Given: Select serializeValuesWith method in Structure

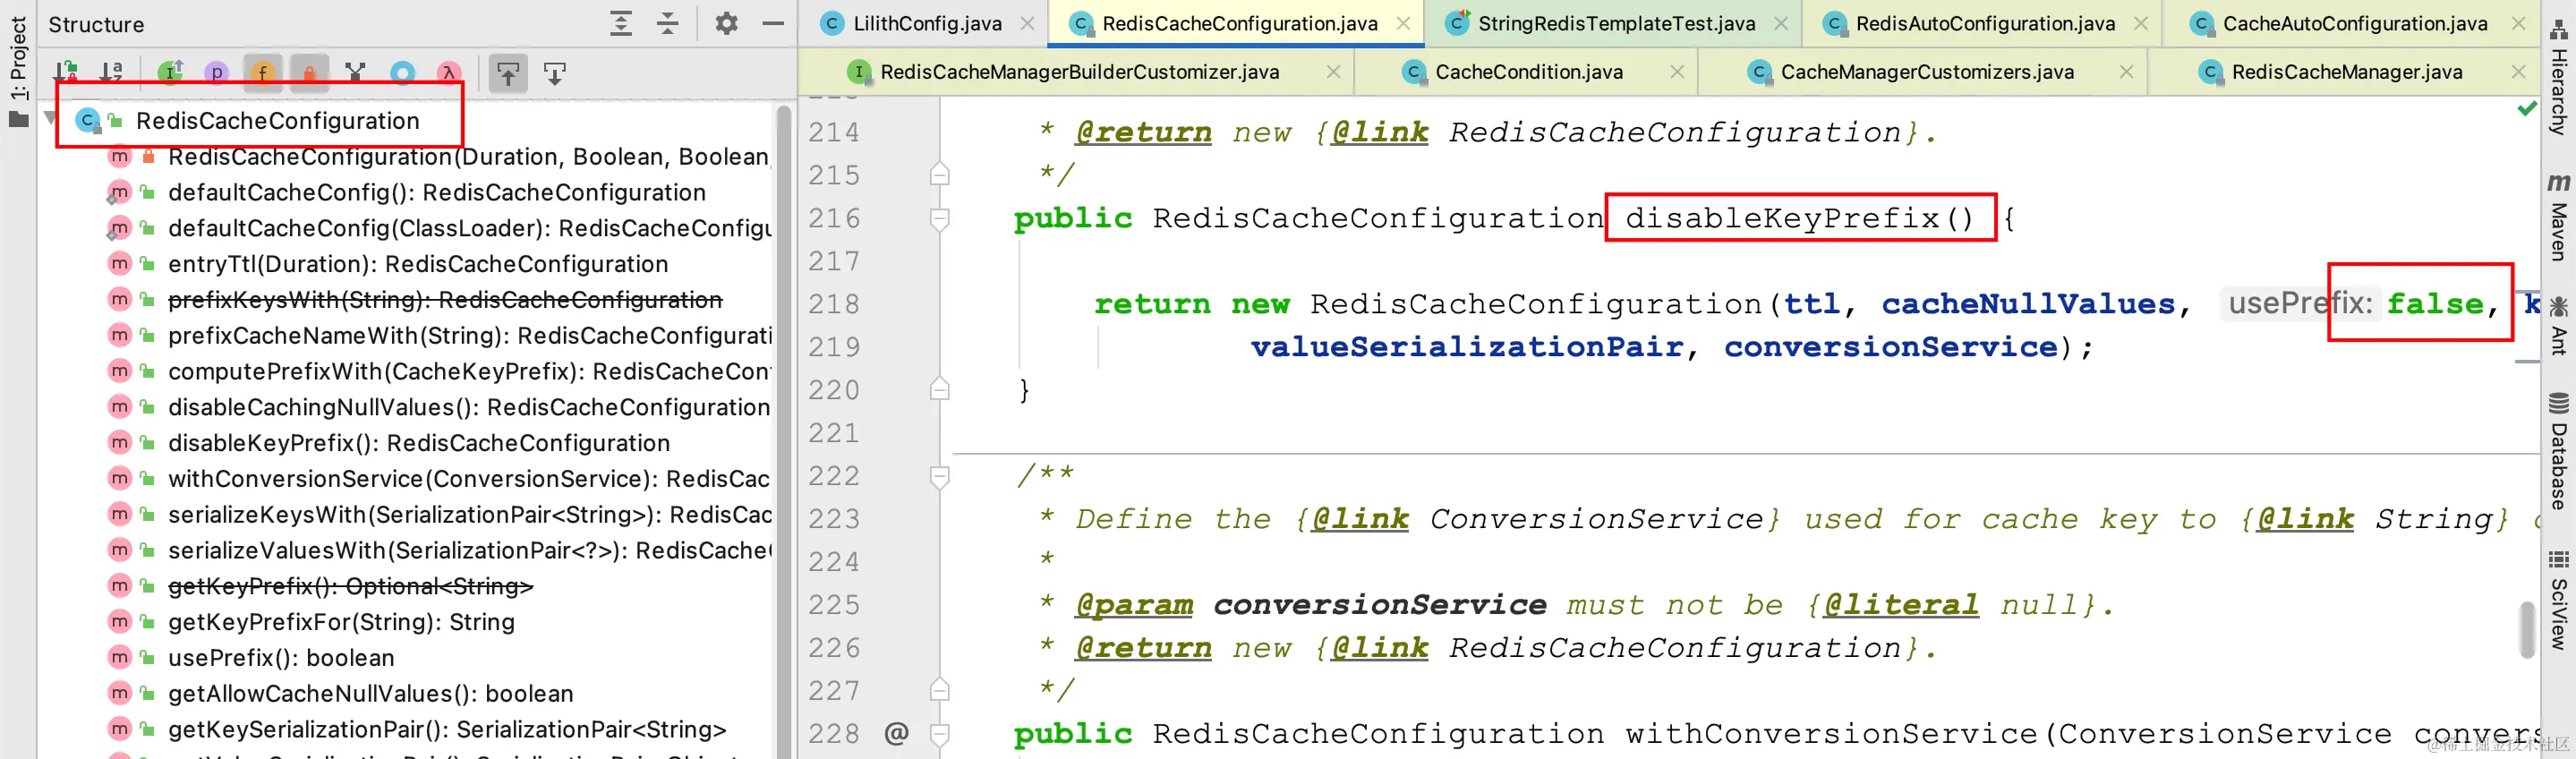Looking at the screenshot, I should tap(470, 551).
